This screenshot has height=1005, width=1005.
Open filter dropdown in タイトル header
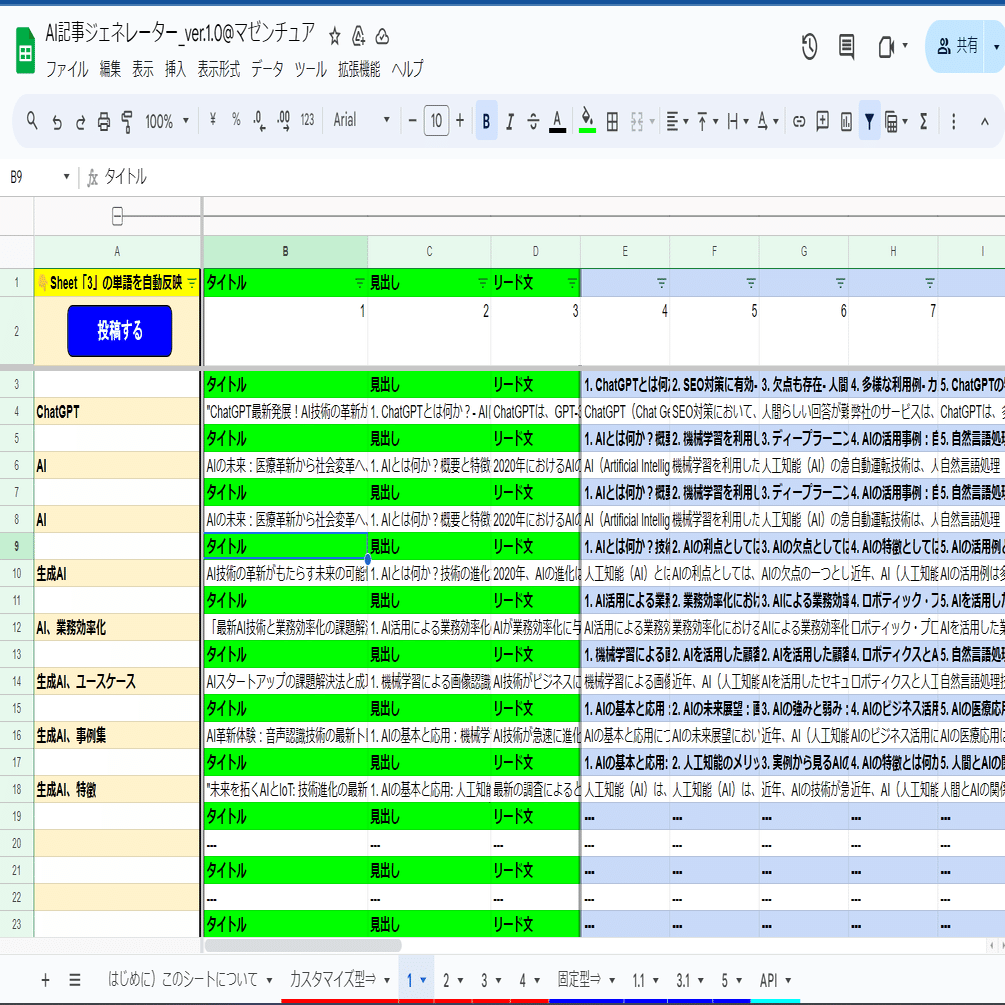click(x=360, y=283)
